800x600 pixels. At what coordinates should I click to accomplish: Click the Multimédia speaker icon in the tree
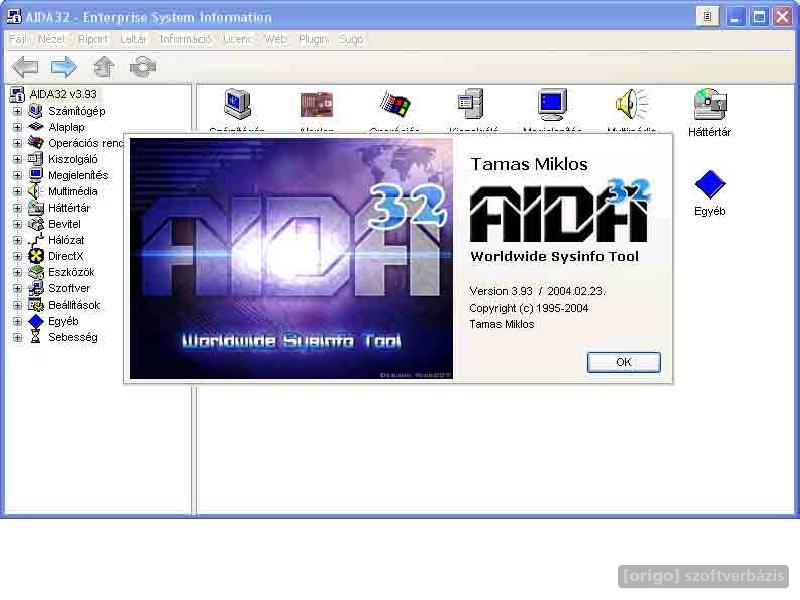[35, 191]
